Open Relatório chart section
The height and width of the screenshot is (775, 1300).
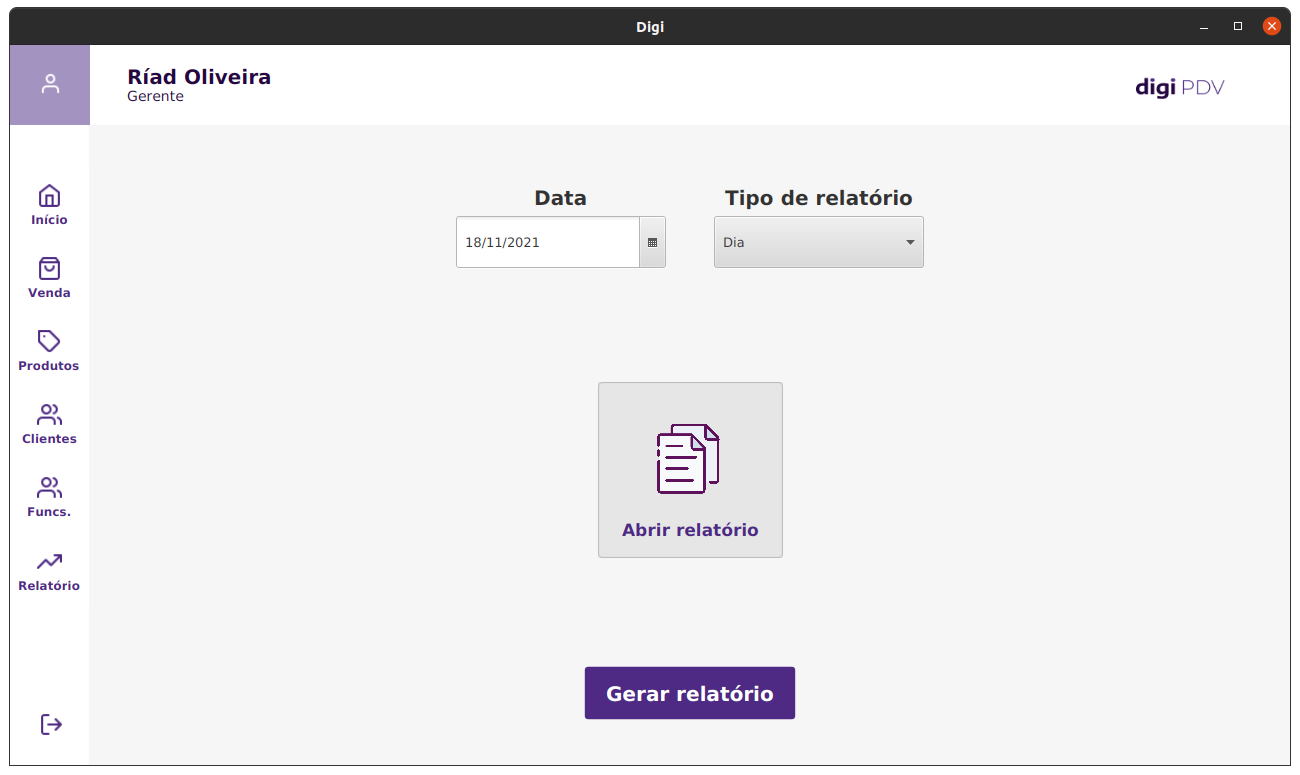click(49, 571)
